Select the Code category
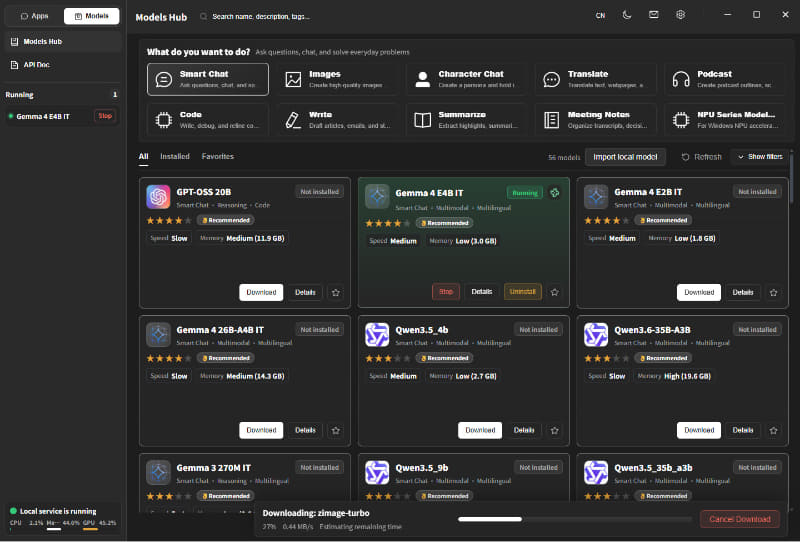 tap(208, 120)
